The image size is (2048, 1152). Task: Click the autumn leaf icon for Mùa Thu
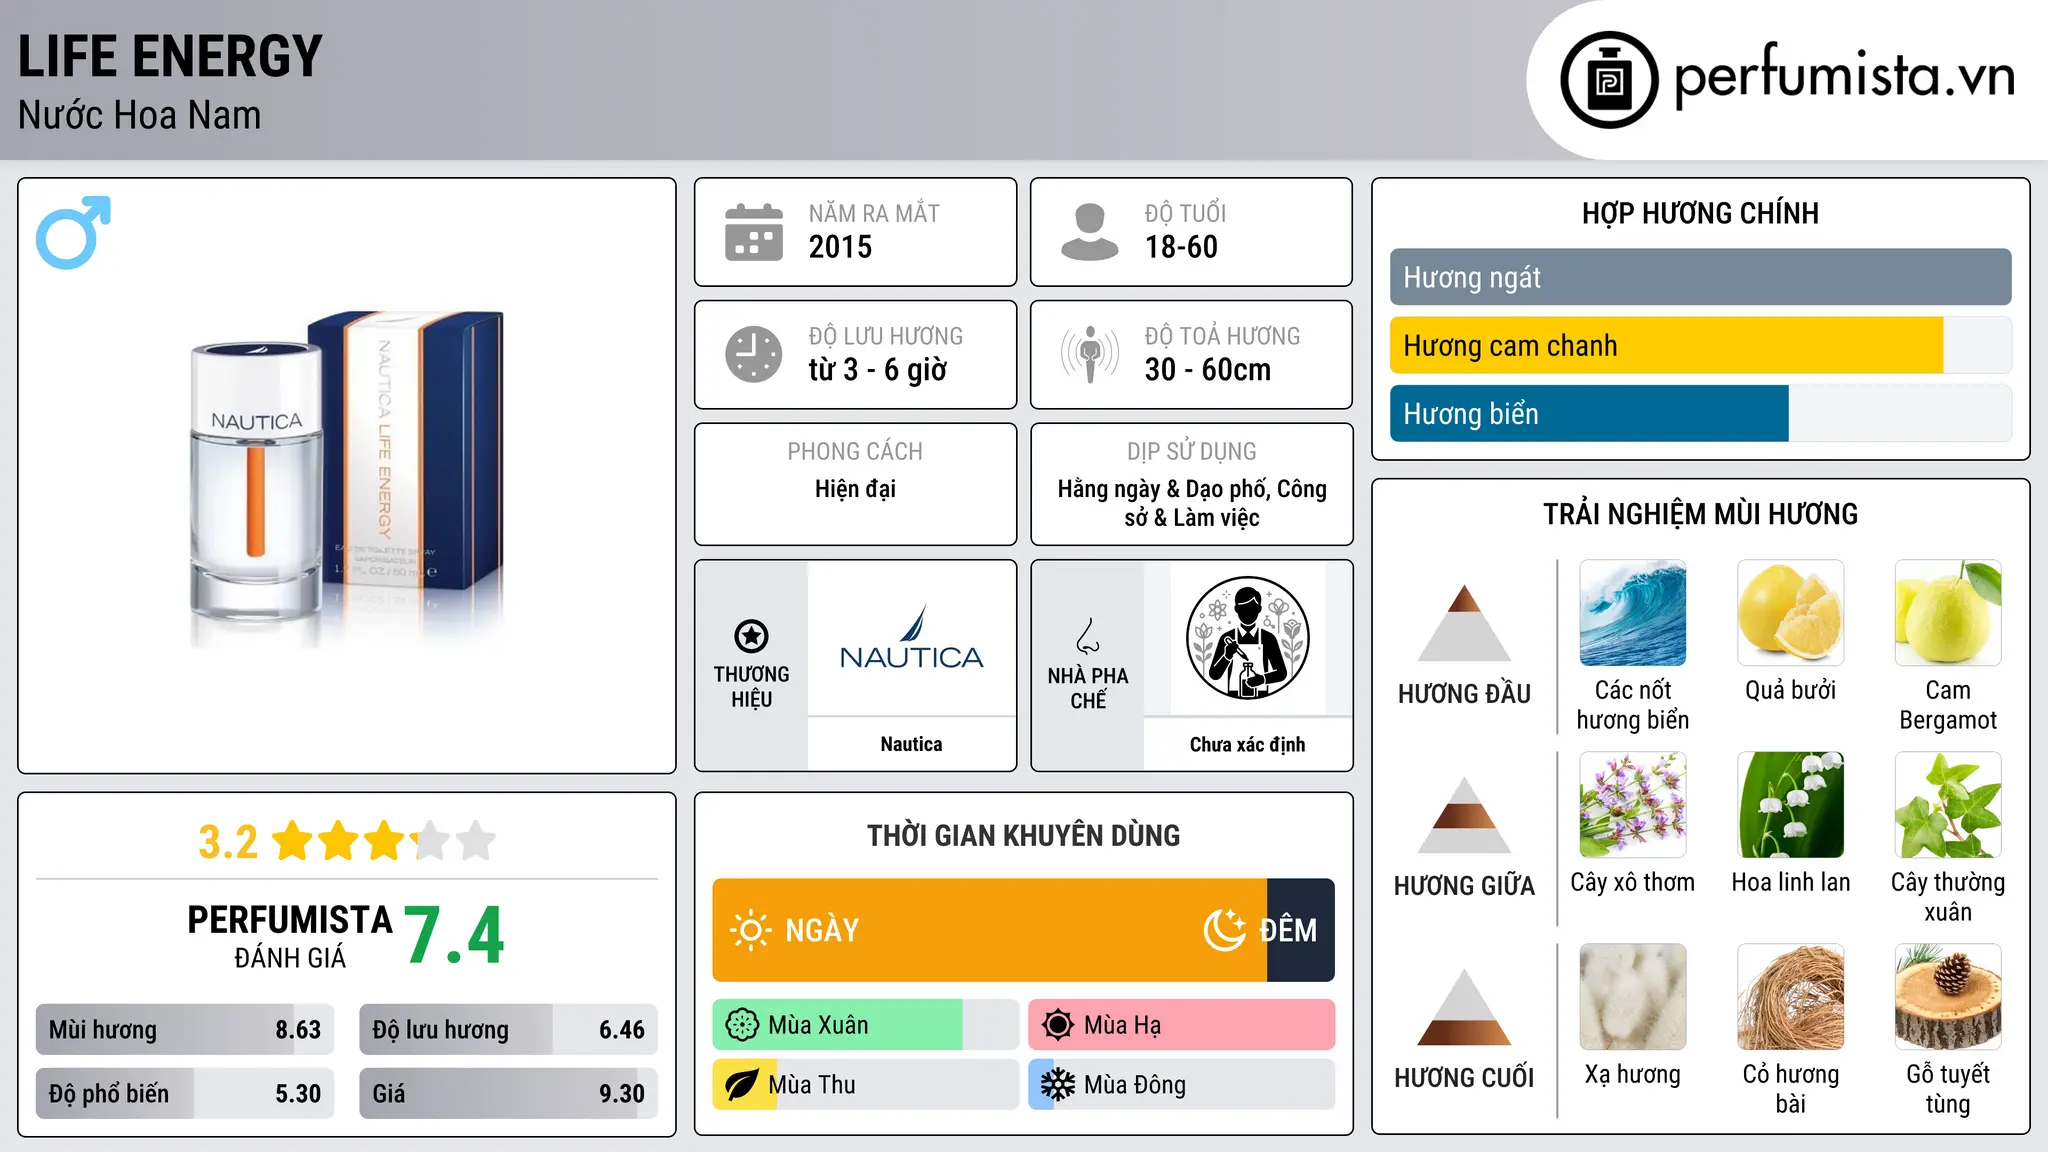(x=742, y=1085)
